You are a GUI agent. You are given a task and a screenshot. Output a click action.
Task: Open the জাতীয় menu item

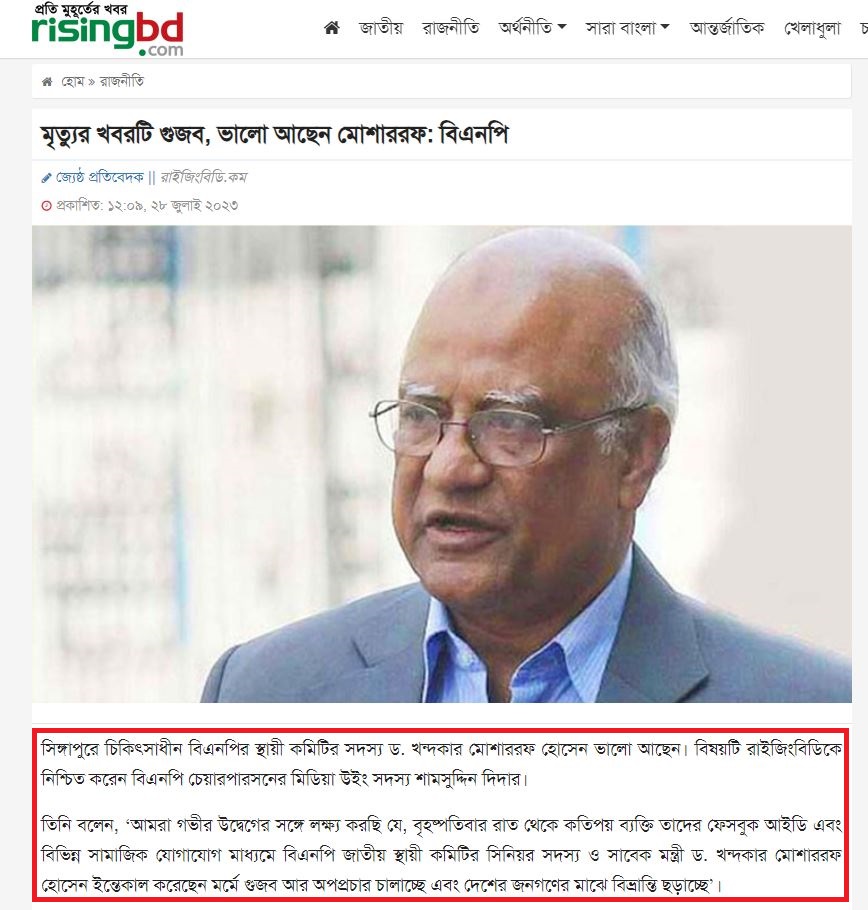(x=381, y=27)
